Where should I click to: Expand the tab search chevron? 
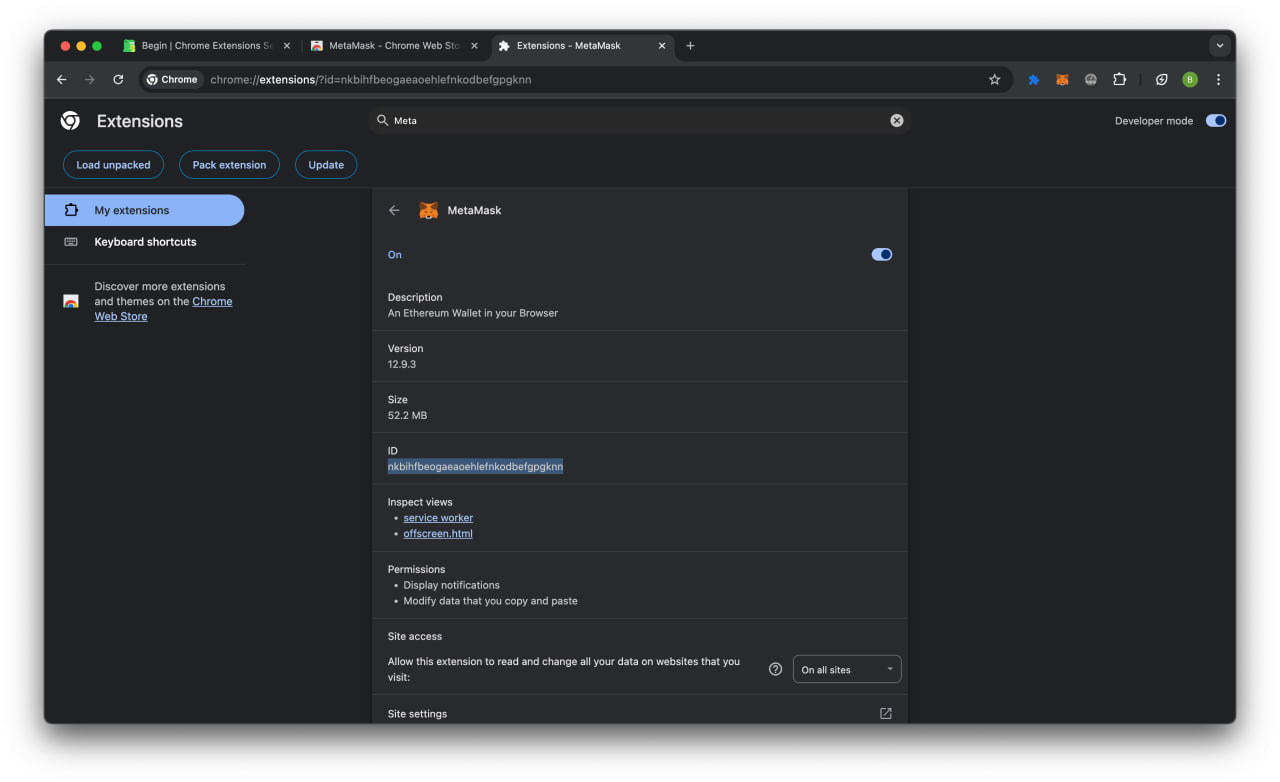click(x=1219, y=46)
